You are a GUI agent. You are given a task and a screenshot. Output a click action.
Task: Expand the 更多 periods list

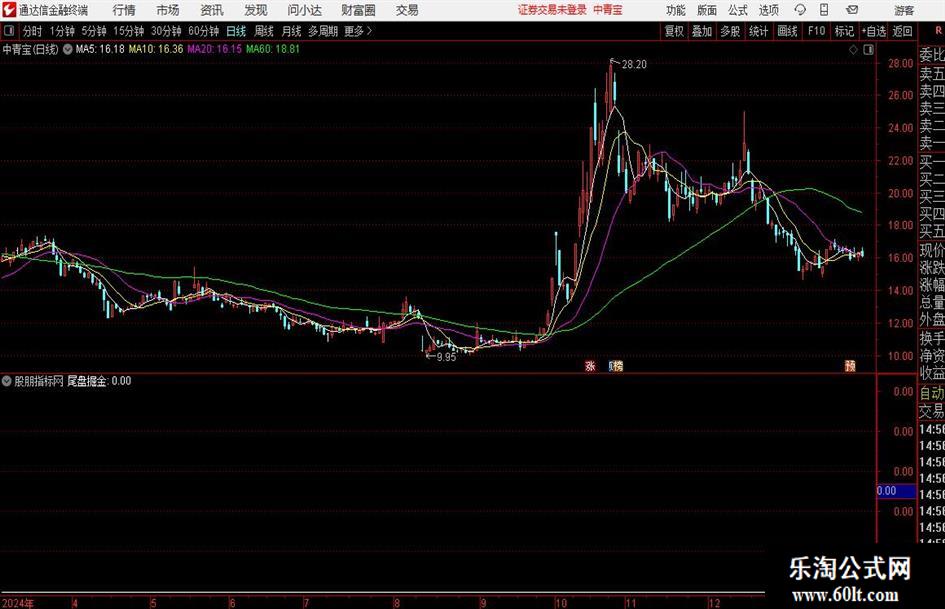pyautogui.click(x=358, y=31)
